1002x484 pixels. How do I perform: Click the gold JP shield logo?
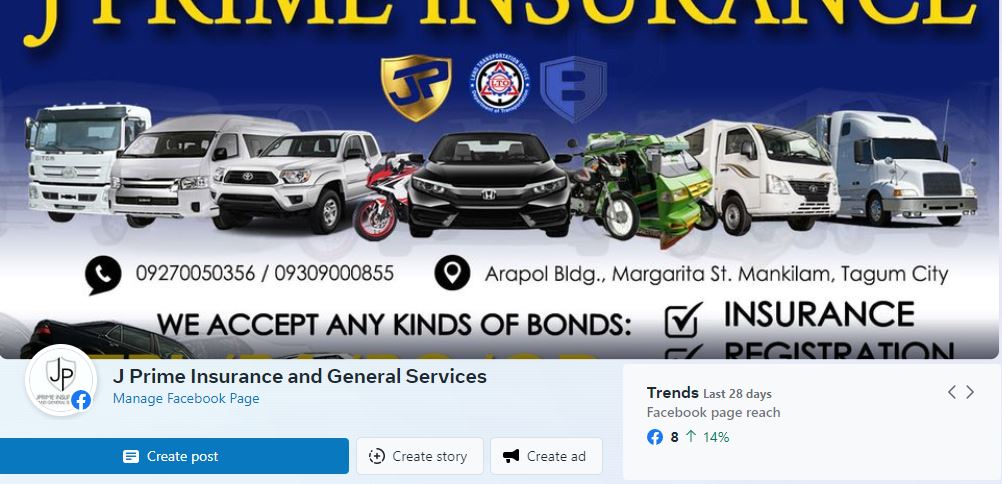(416, 88)
